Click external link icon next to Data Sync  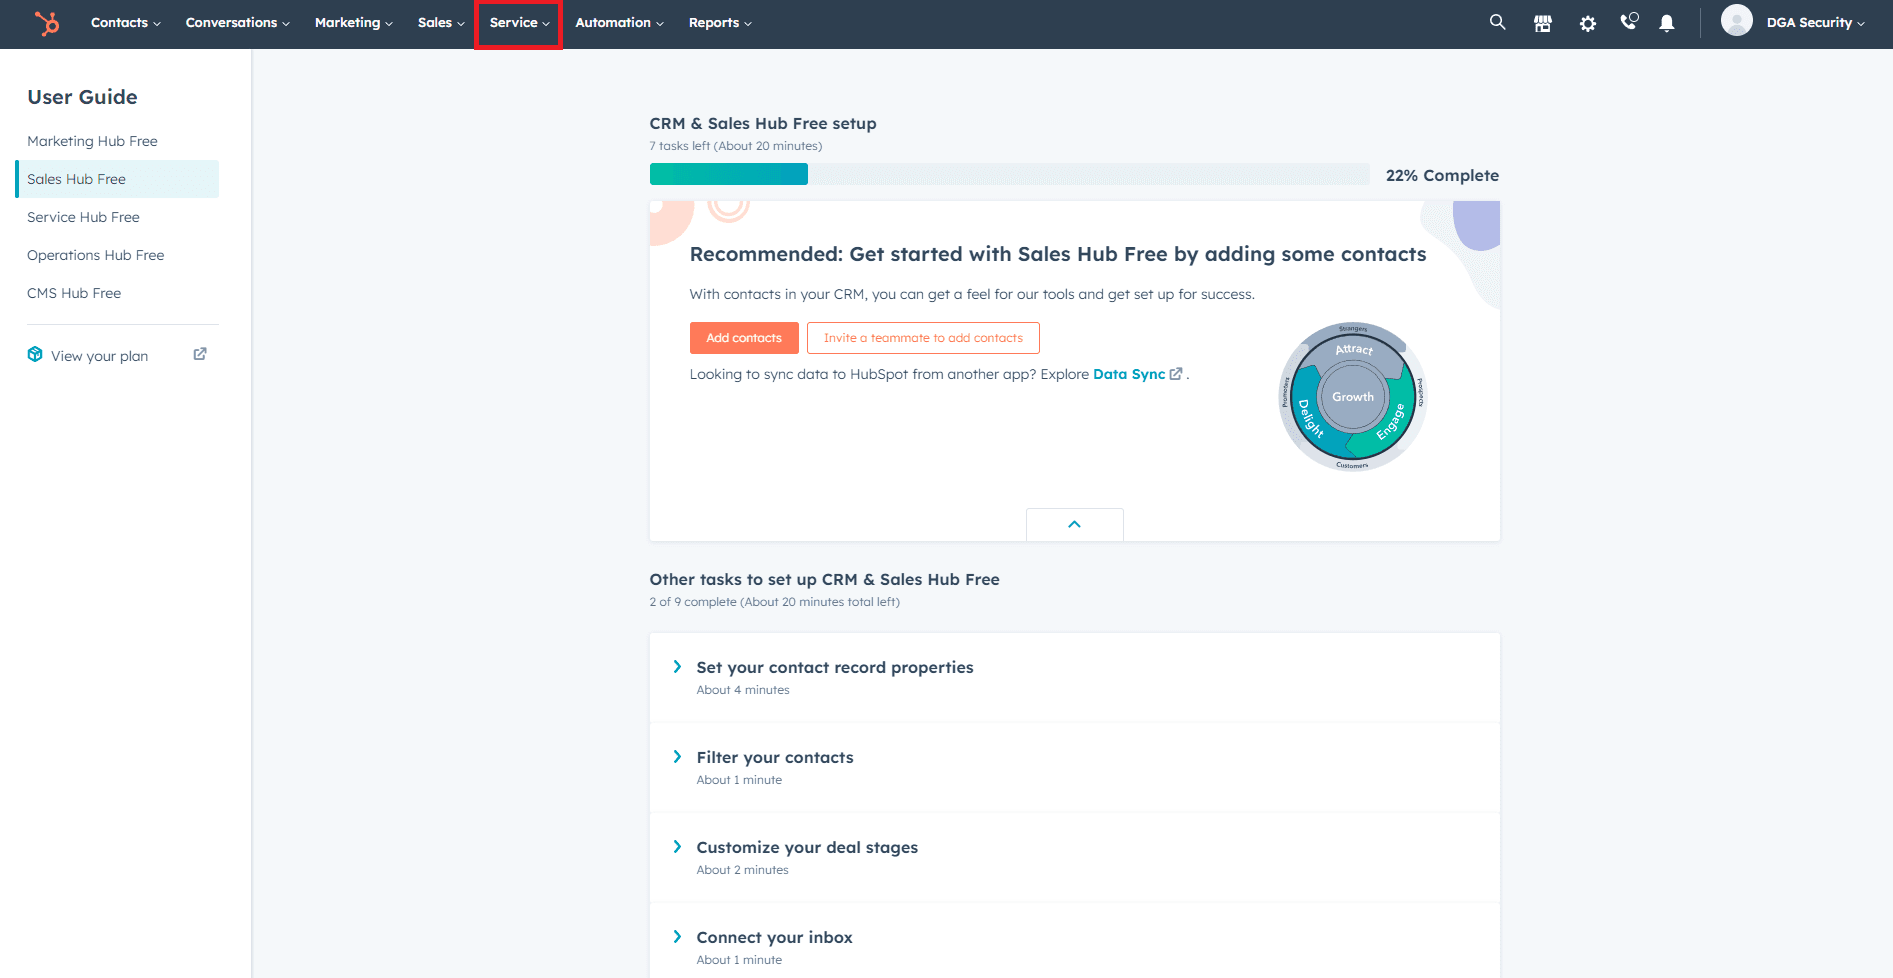[x=1176, y=374]
